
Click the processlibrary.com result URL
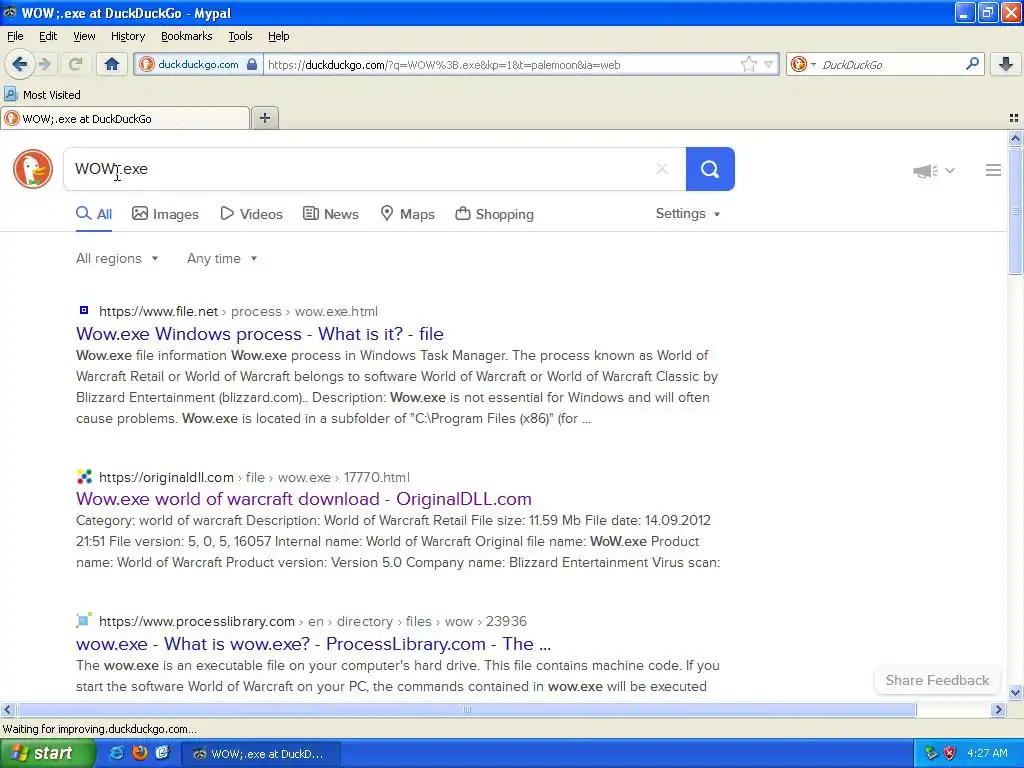click(x=313, y=621)
